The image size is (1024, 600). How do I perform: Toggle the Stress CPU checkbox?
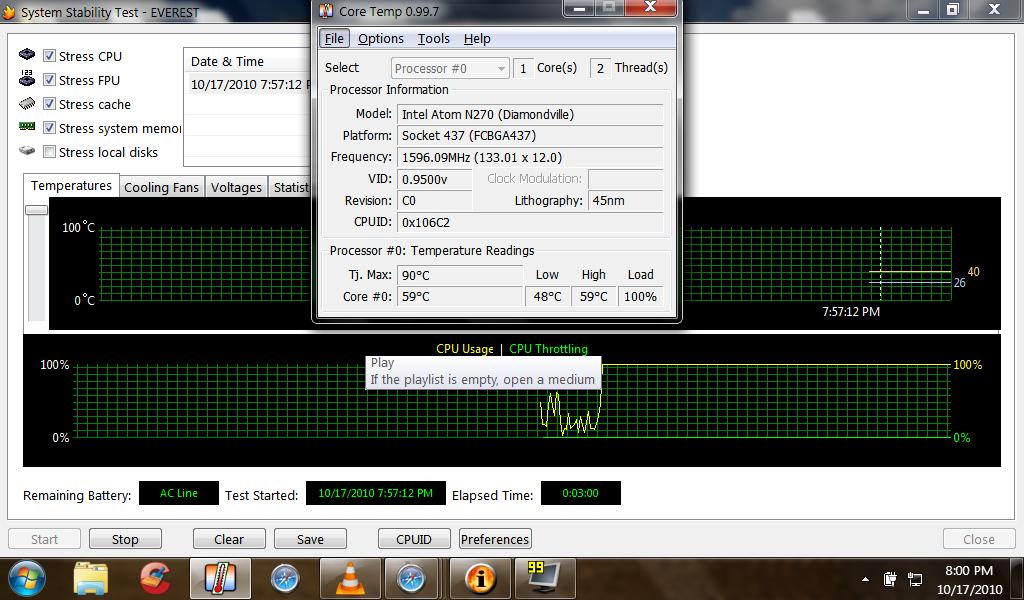click(x=49, y=55)
